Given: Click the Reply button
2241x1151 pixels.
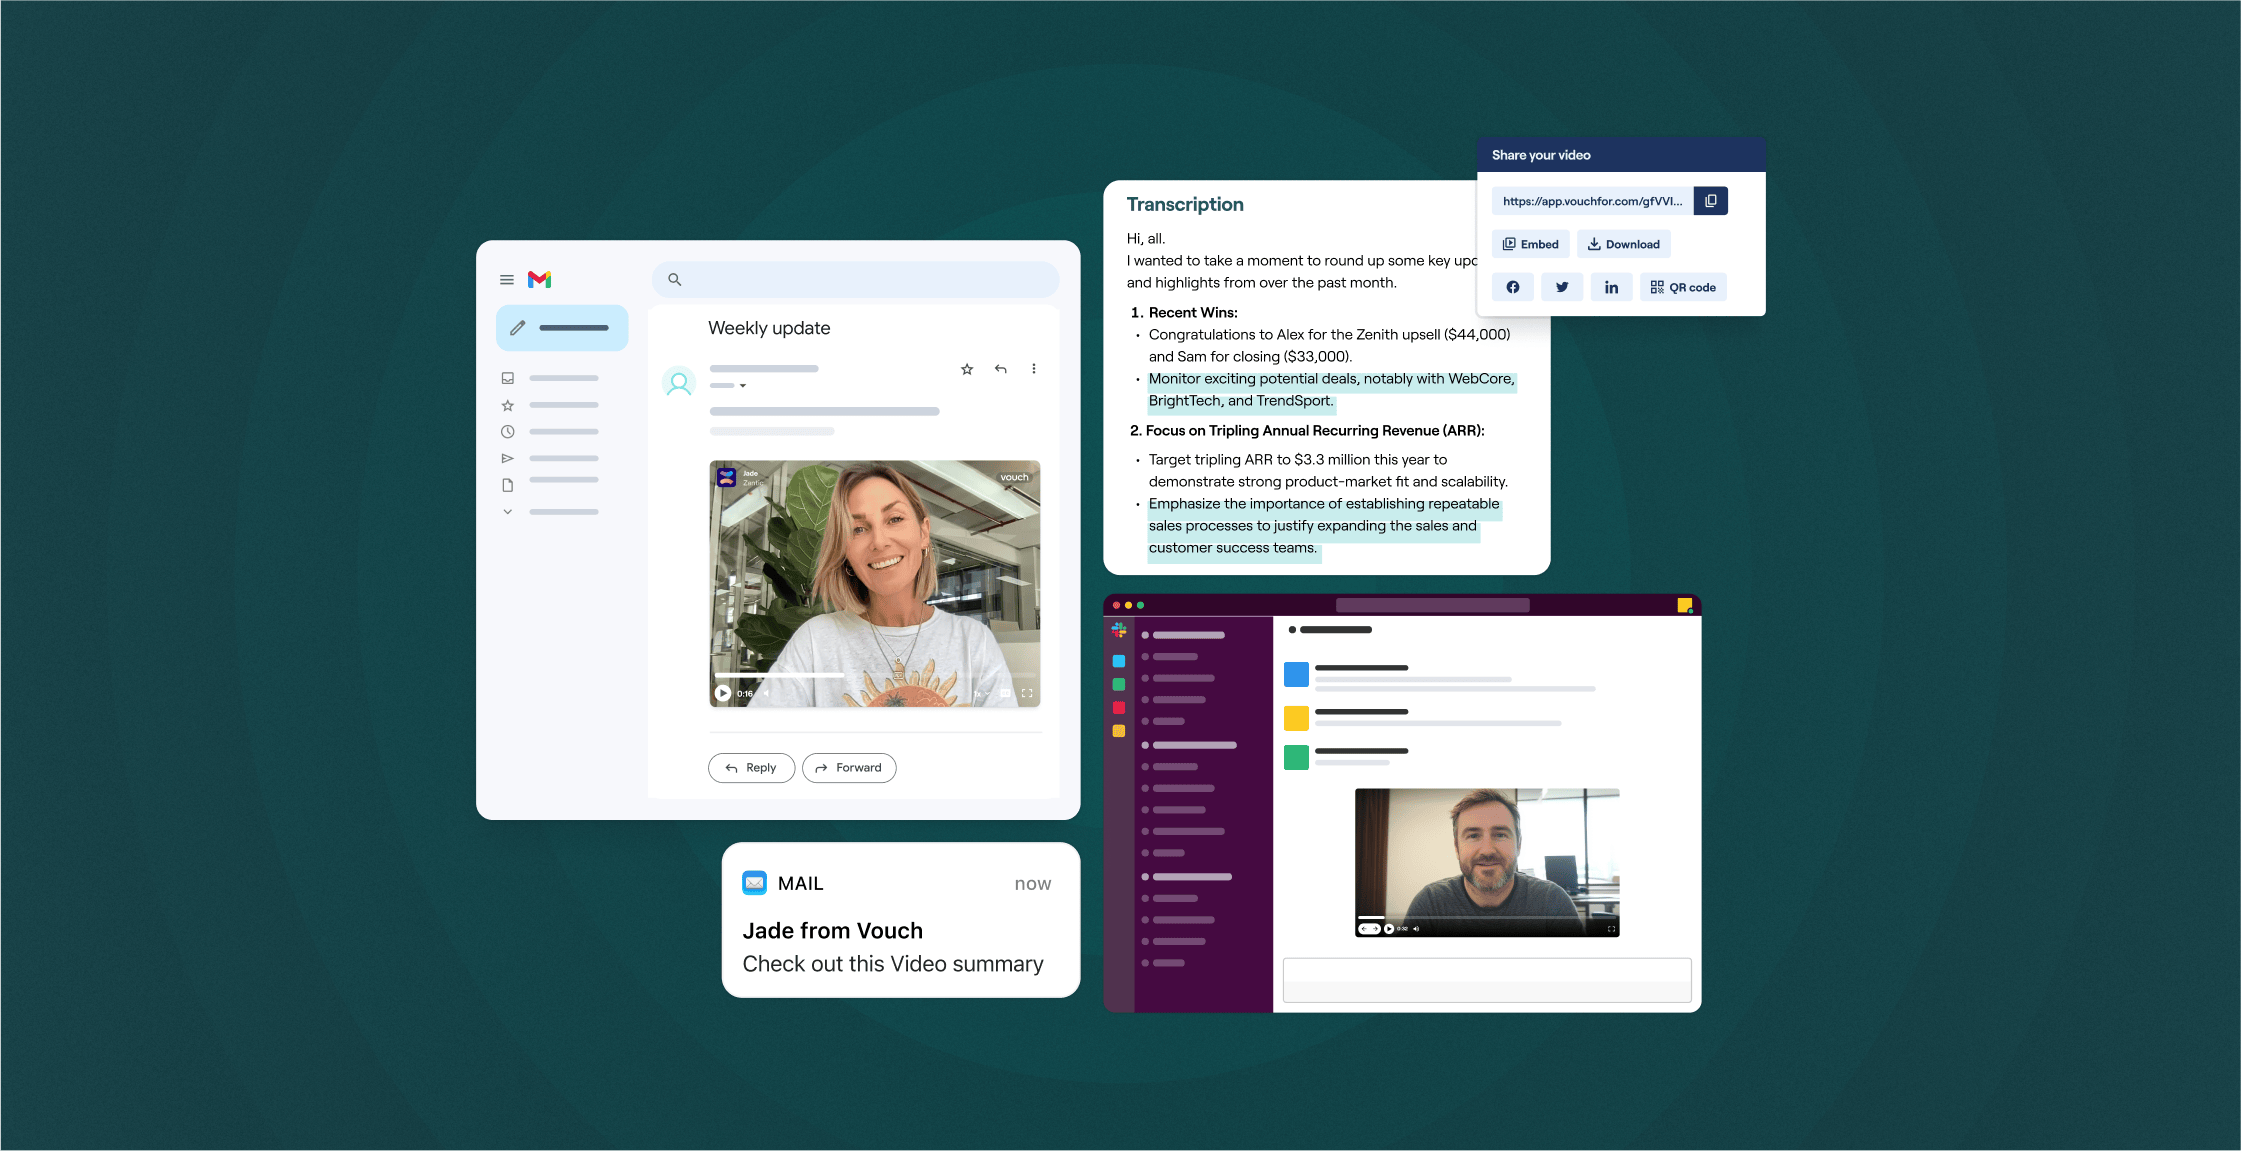Looking at the screenshot, I should point(751,768).
